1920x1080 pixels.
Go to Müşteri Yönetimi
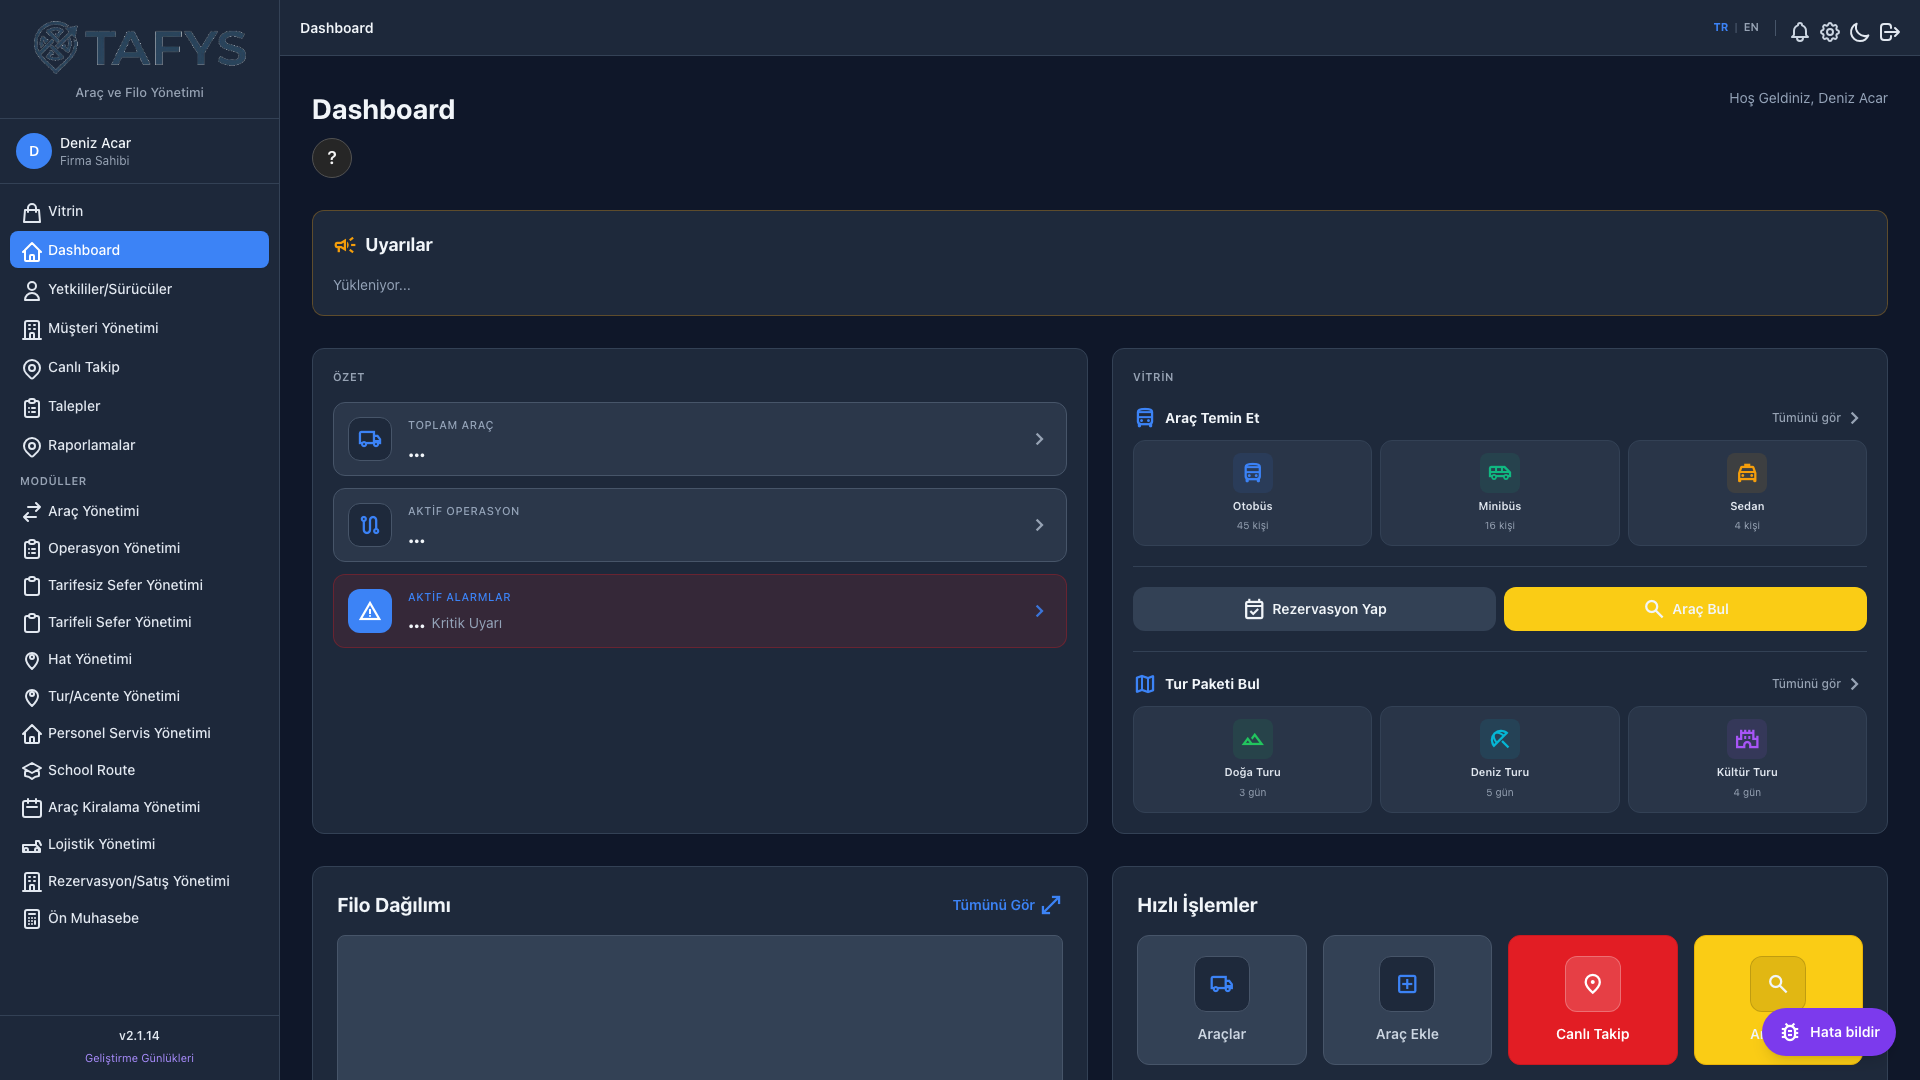click(139, 328)
